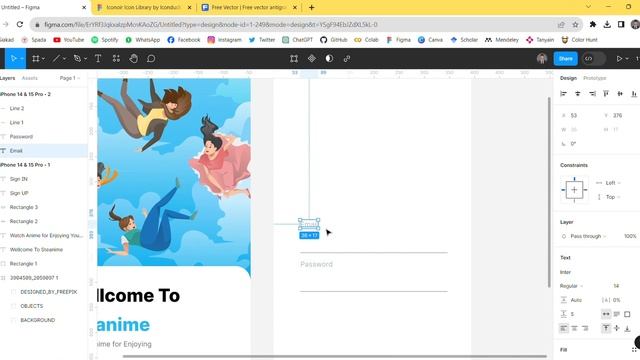Toggle Dev Mode switch

coord(593,59)
